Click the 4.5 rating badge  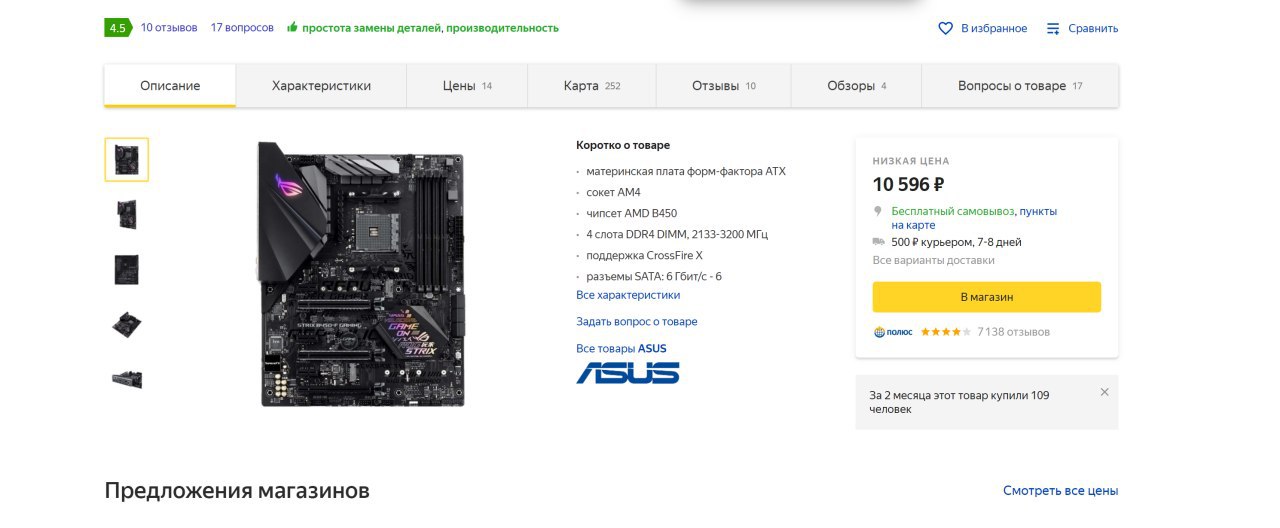pyautogui.click(x=117, y=28)
